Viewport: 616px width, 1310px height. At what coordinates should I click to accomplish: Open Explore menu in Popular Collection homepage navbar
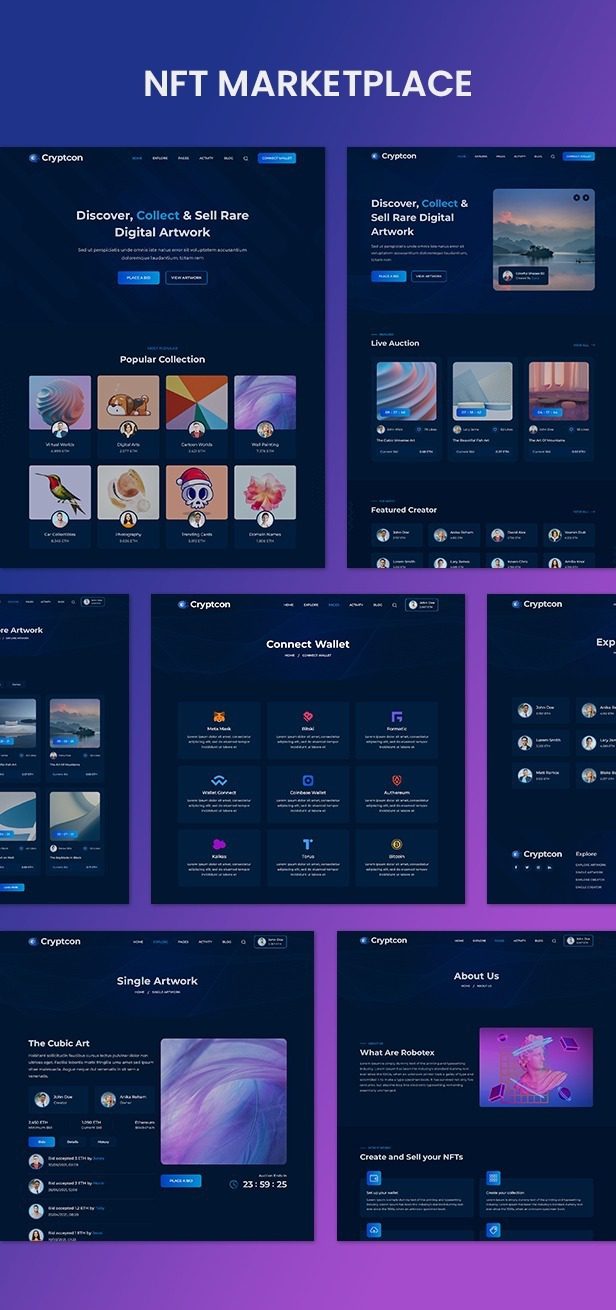pyautogui.click(x=160, y=158)
